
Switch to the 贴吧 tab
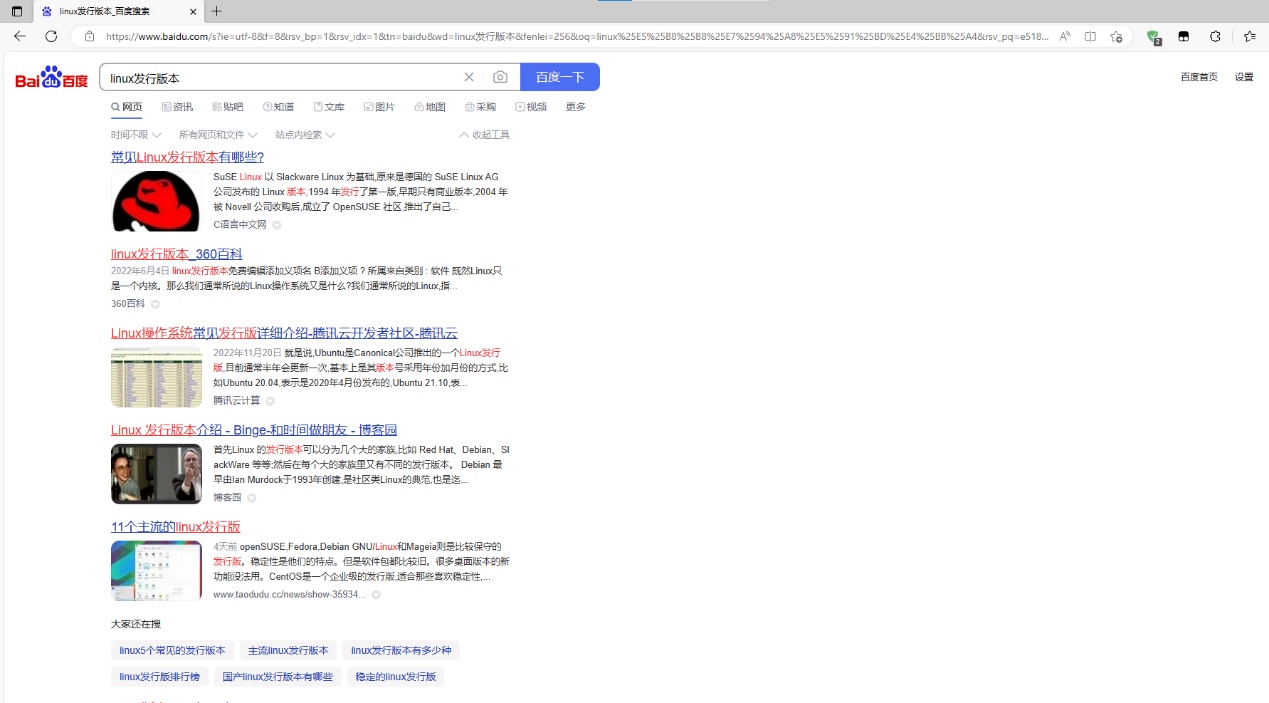[x=228, y=107]
